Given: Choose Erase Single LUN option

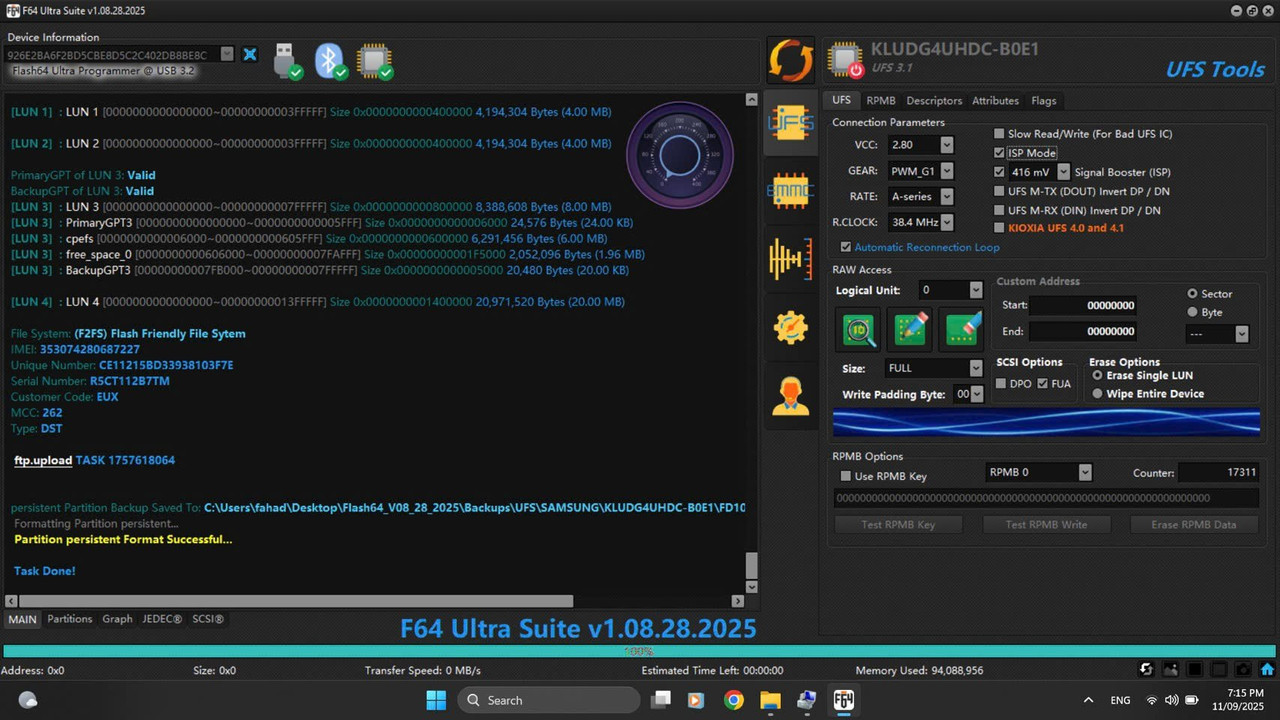Looking at the screenshot, I should (x=1097, y=375).
